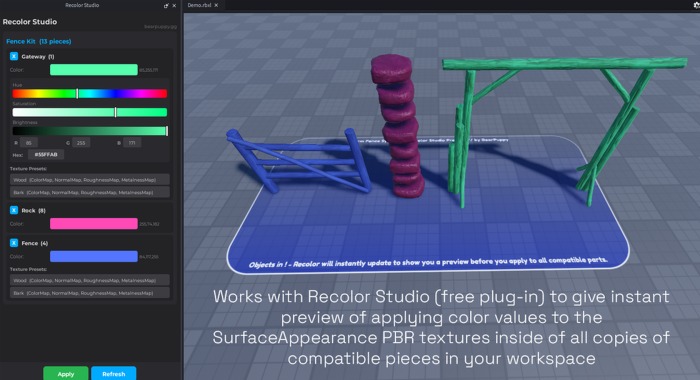Apply Bark texture preset for Fence
This screenshot has width=700, height=380.
[90, 293]
